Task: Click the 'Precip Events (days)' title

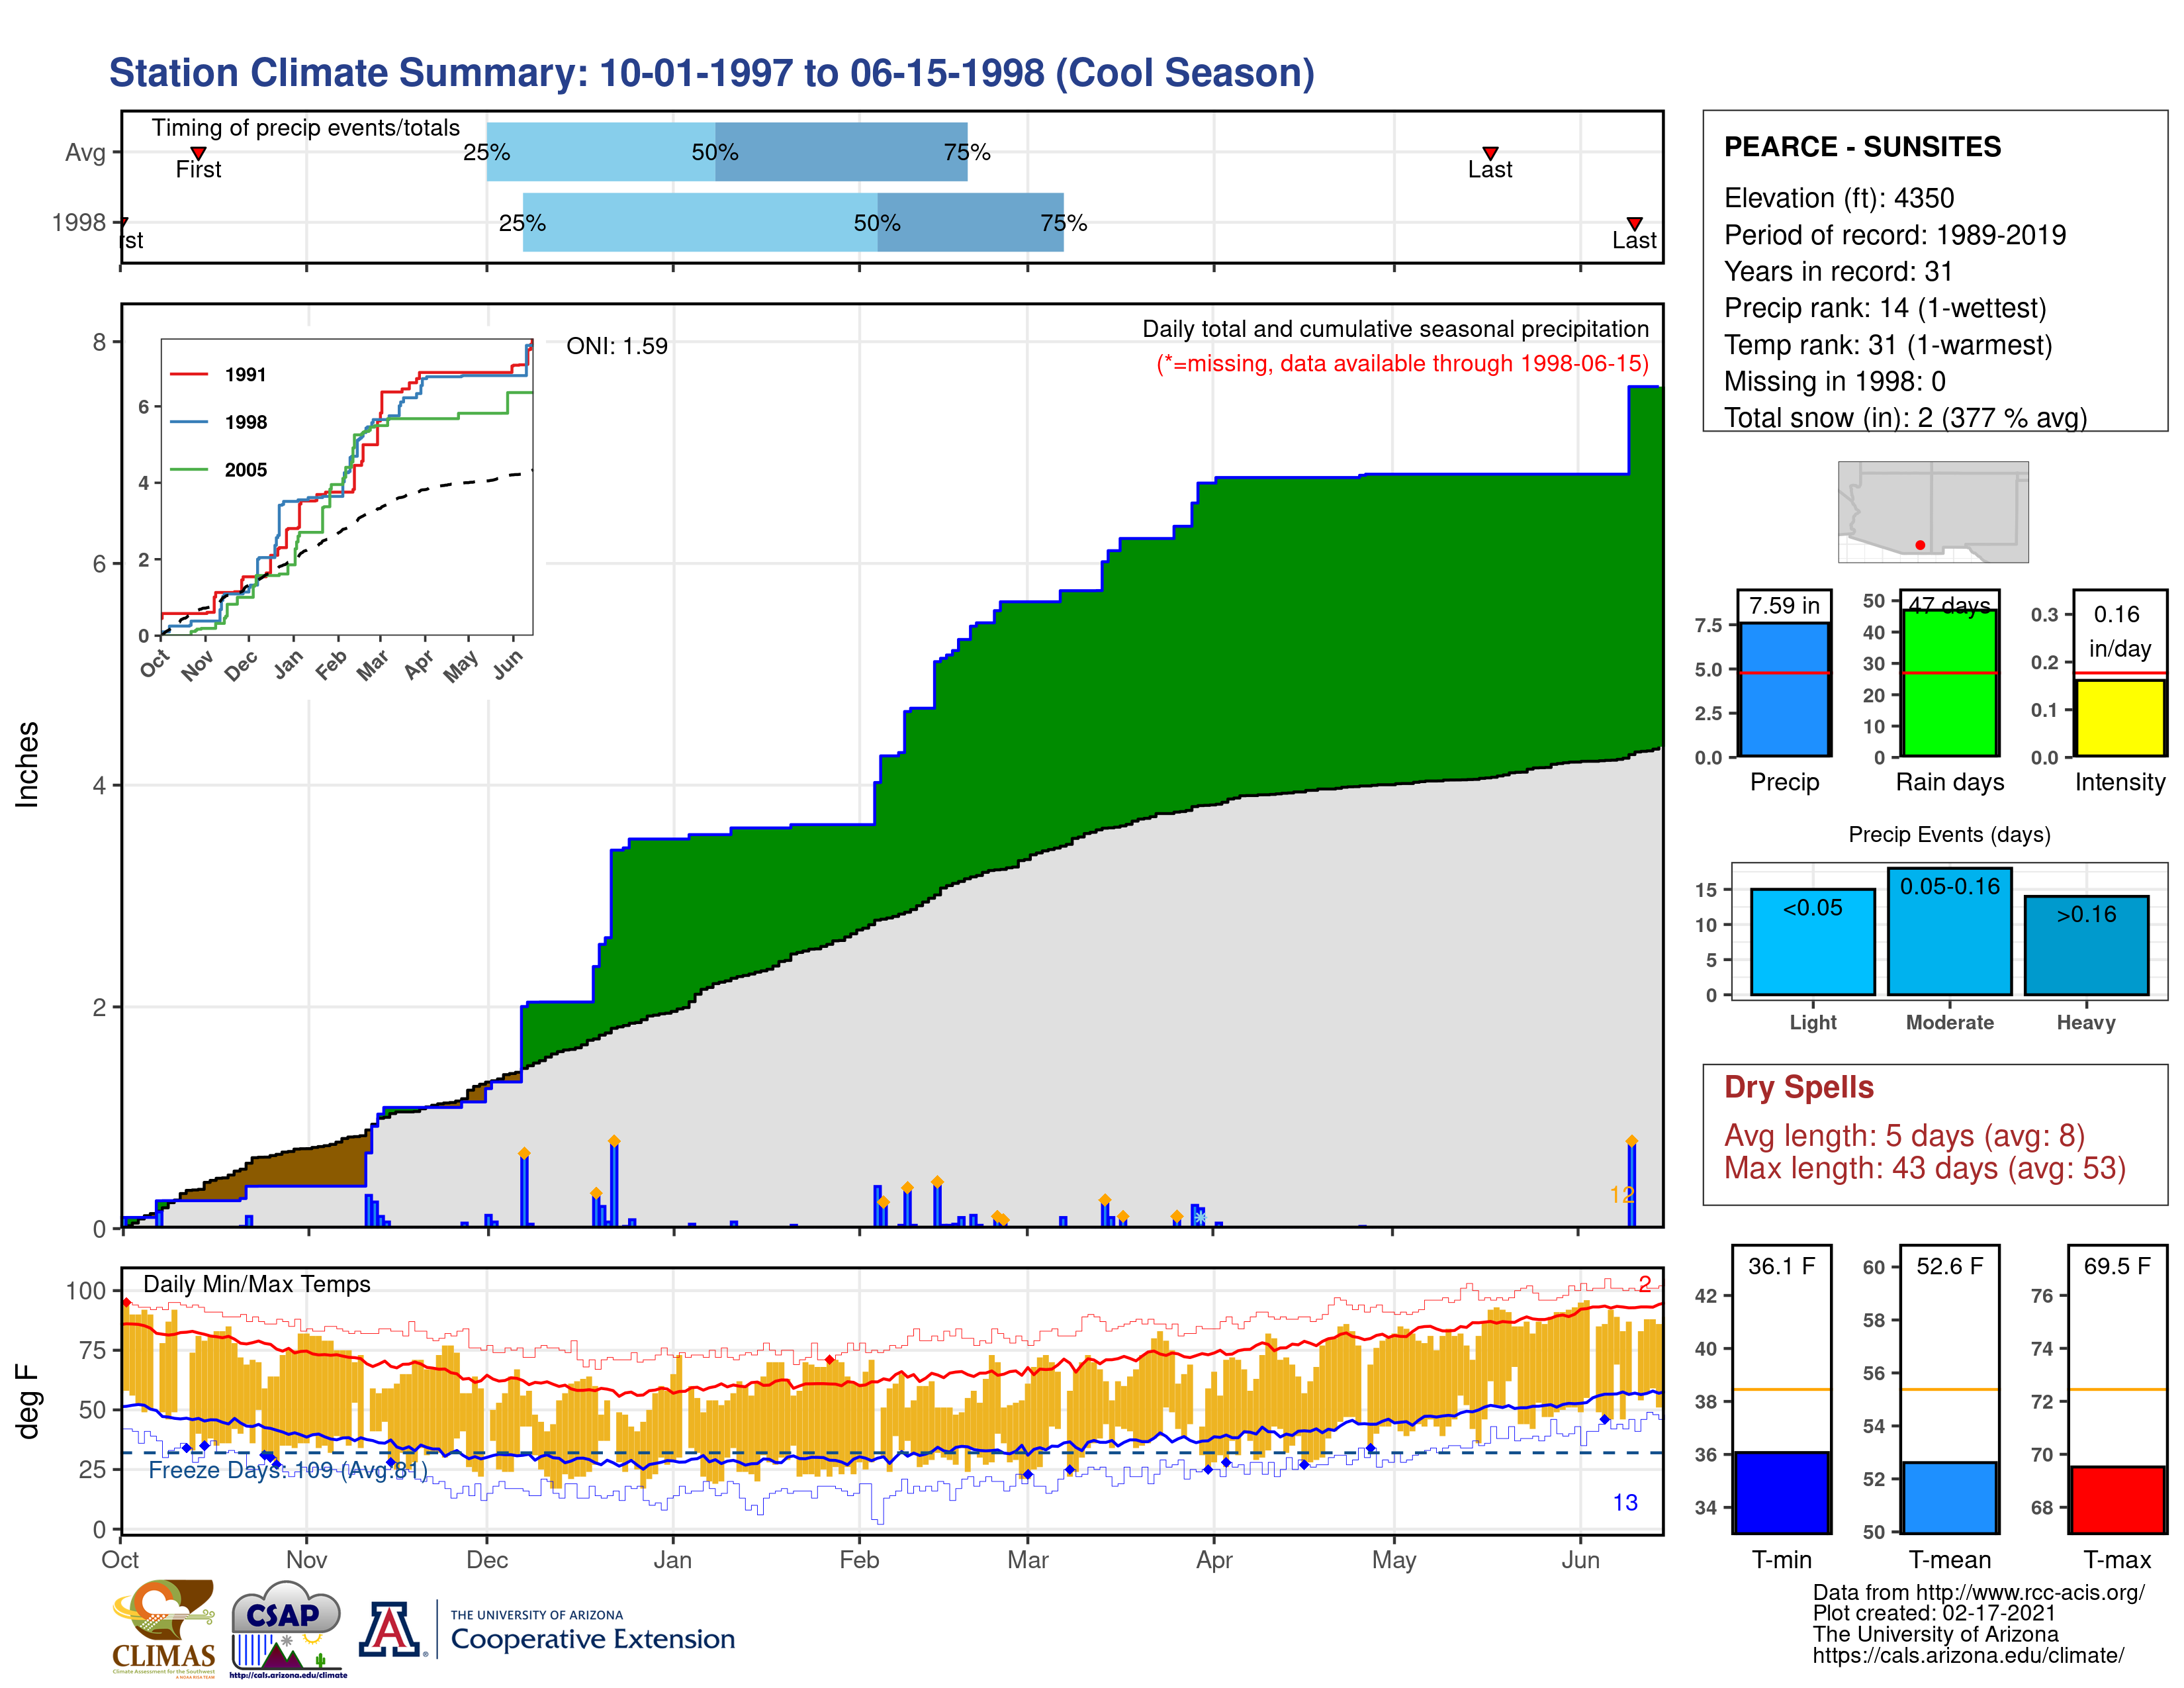Action: click(x=1949, y=834)
